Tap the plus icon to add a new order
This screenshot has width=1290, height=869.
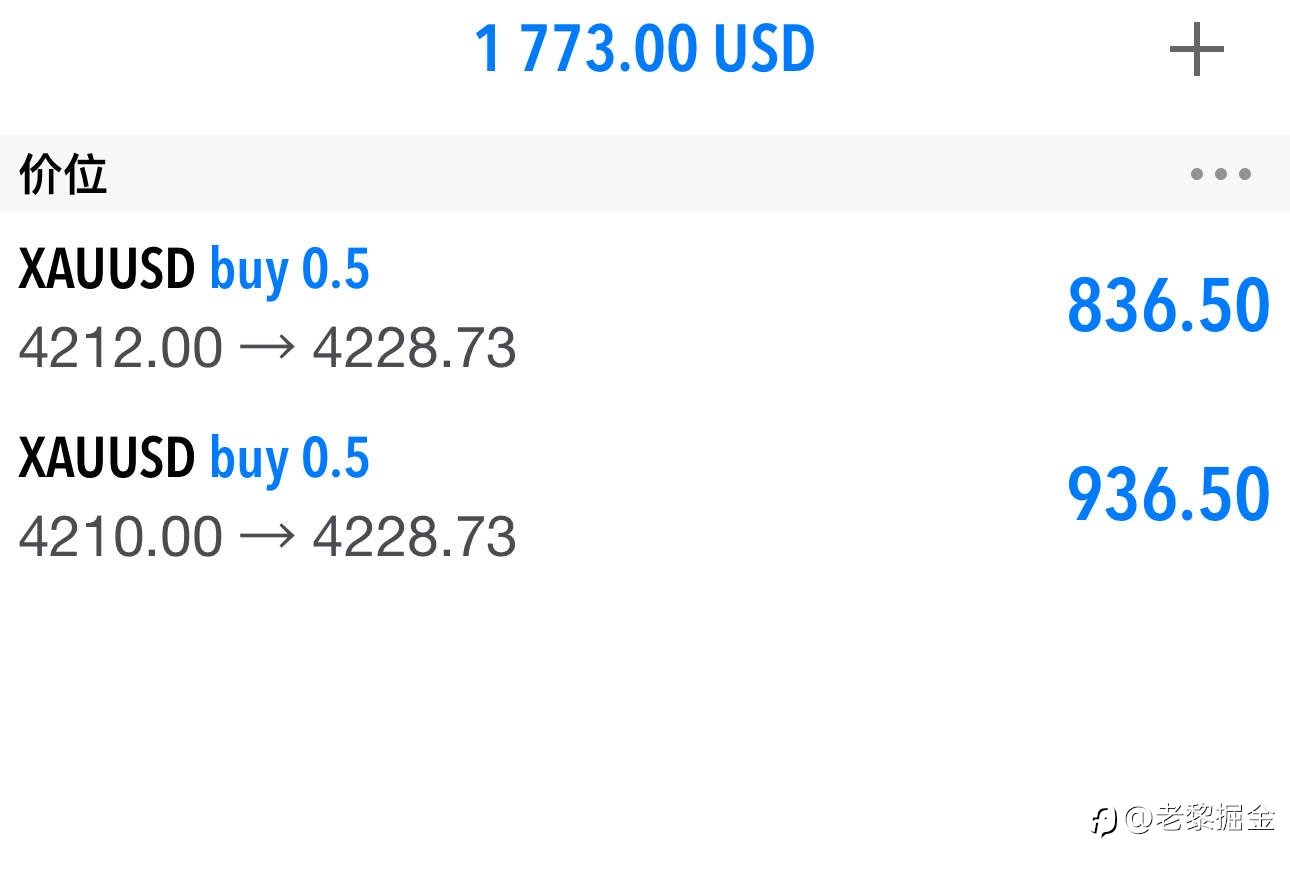1196,49
